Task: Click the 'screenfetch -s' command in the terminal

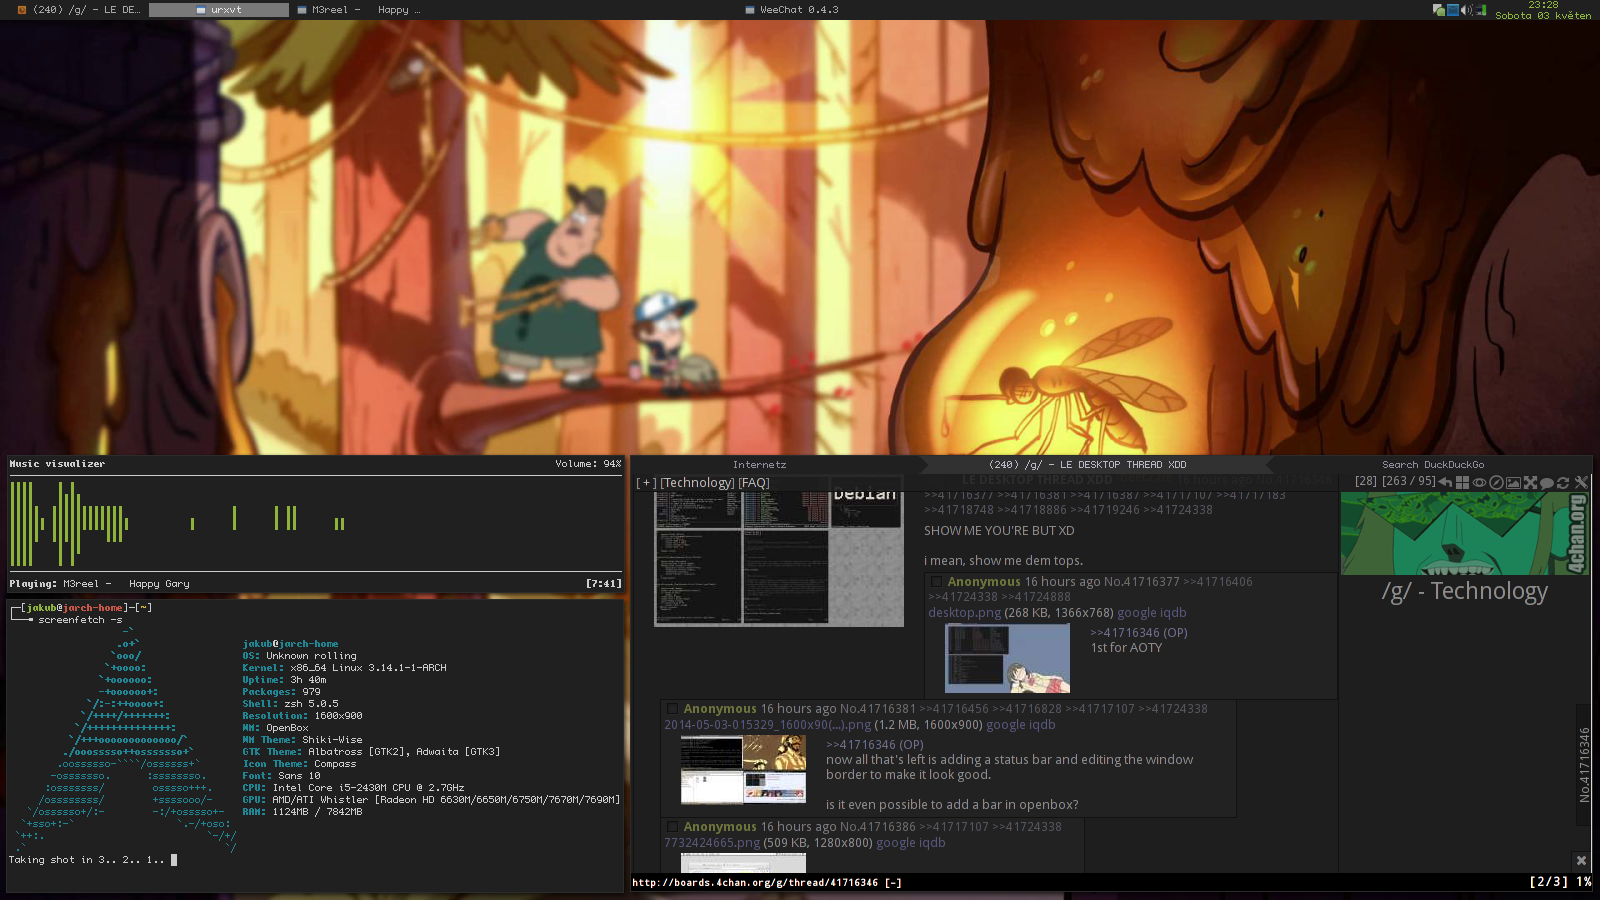Action: (x=80, y=620)
